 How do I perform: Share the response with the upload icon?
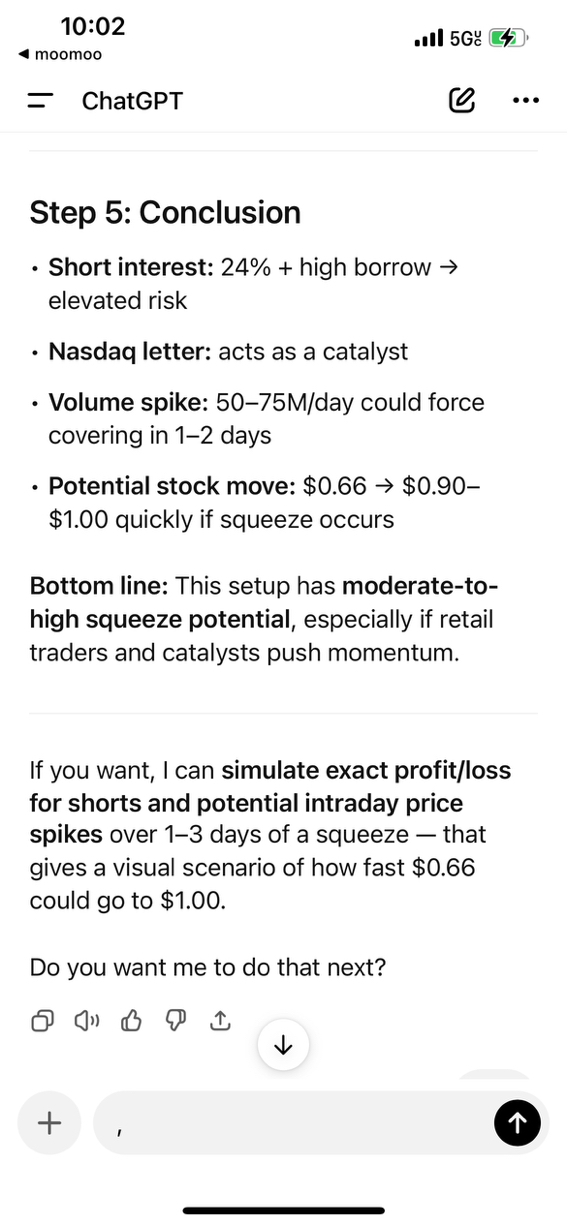[x=220, y=1020]
